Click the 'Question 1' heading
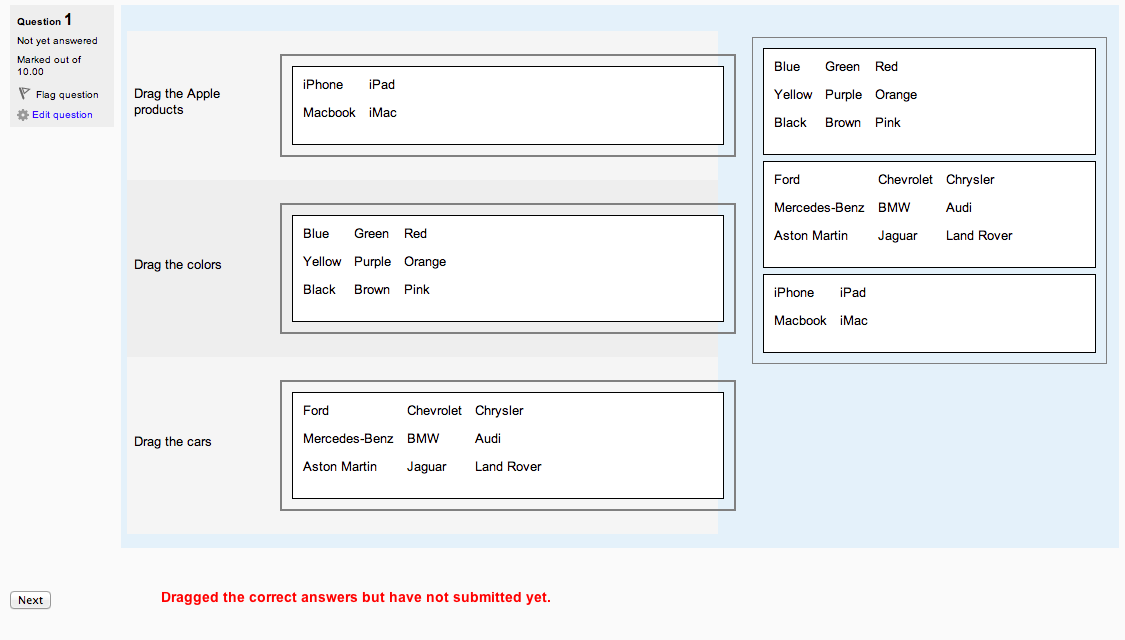 click(x=44, y=20)
